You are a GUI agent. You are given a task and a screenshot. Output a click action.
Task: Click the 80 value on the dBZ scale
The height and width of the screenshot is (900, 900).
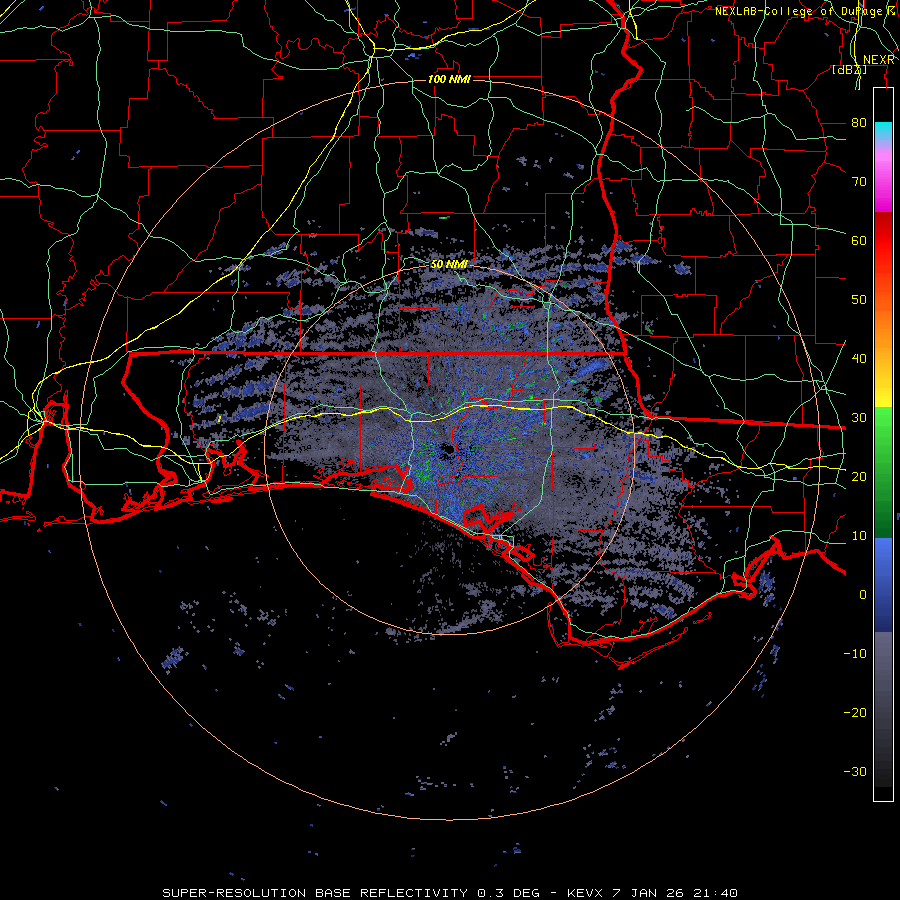(x=859, y=123)
